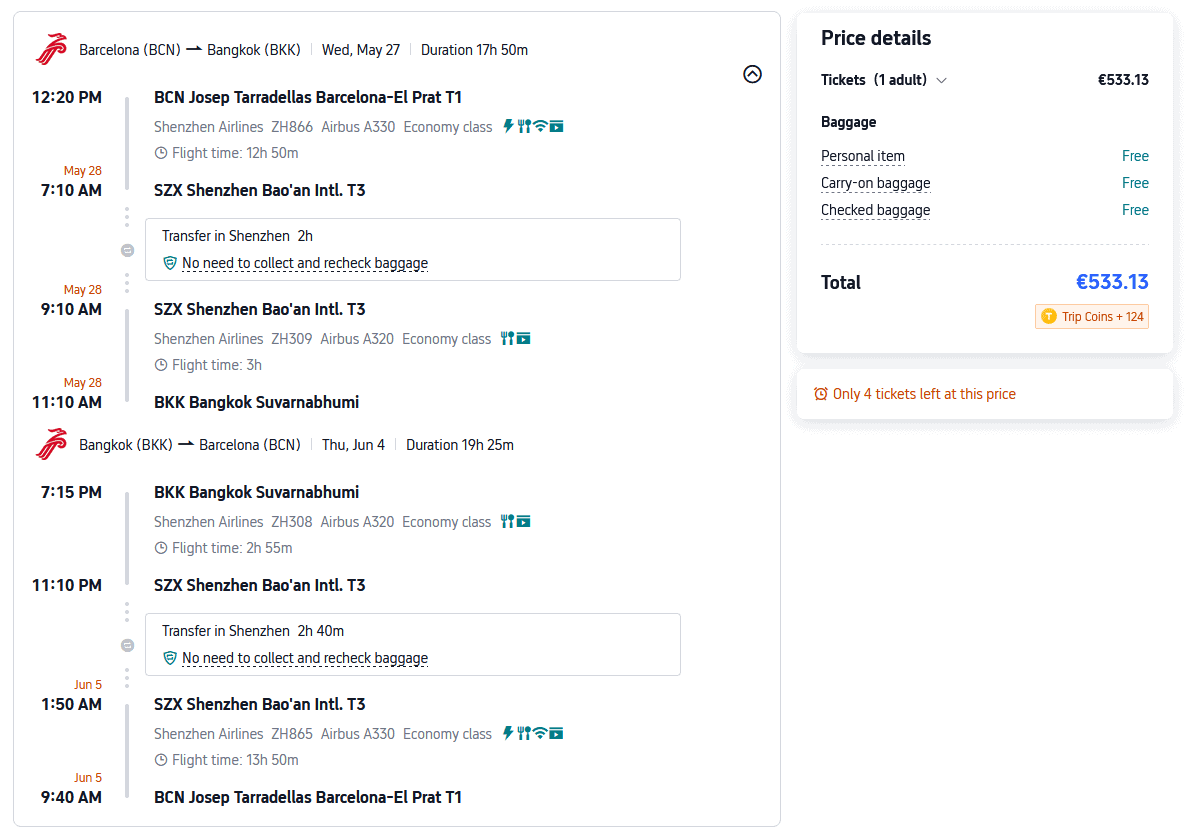Click the Wi-Fi icon for flight ZH866
The image size is (1191, 839).
pos(540,126)
